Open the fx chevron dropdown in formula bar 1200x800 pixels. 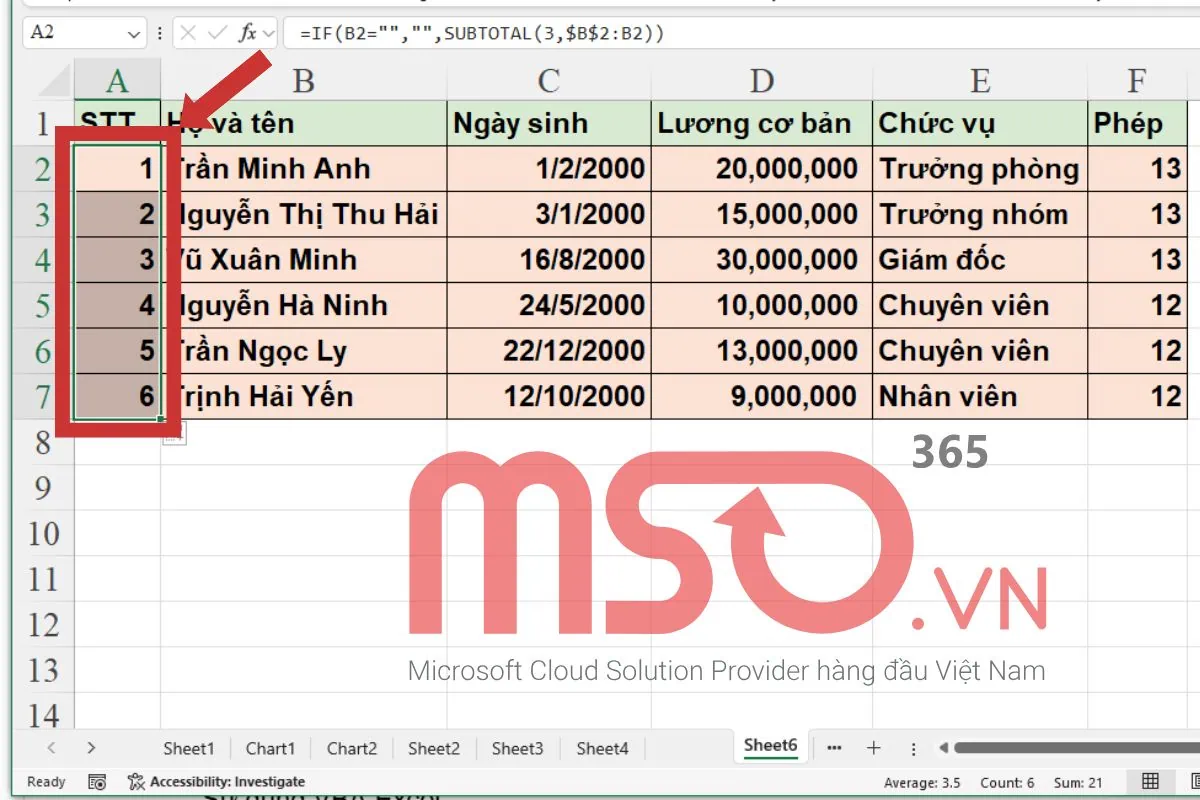point(268,32)
